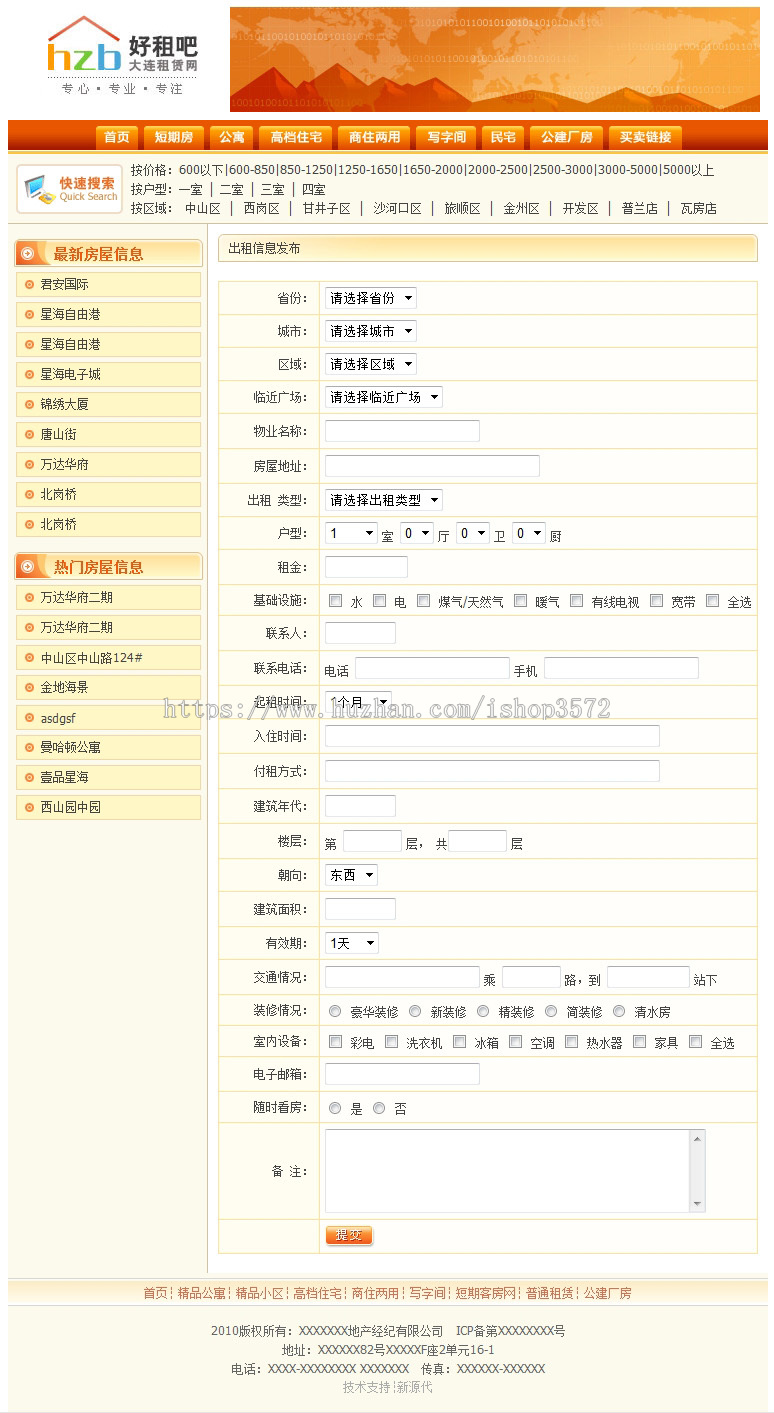Viewport: 774px width, 1413px height.
Task: Click the 新源代 support link
Action: (415, 1387)
